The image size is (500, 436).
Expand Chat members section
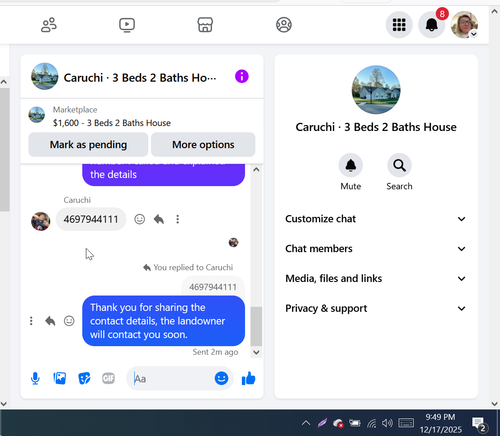point(376,249)
